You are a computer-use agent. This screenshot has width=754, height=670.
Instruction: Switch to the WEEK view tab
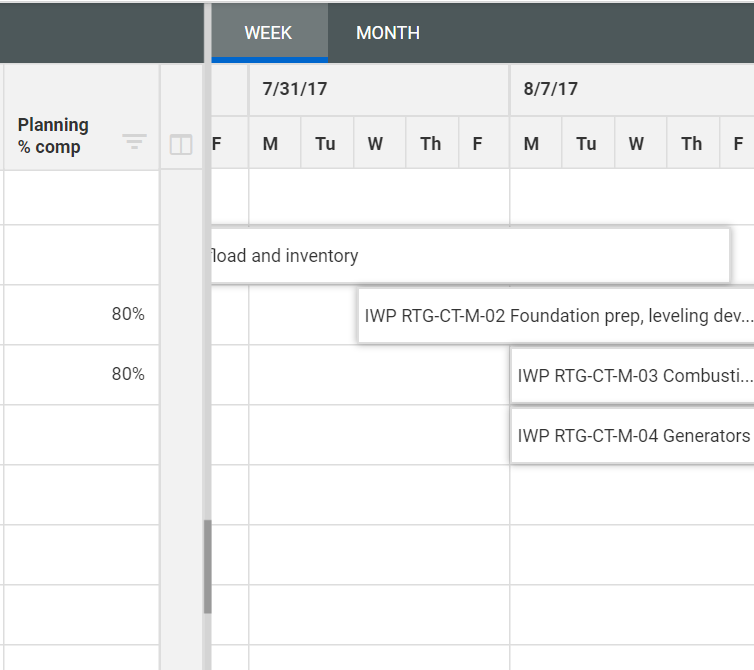point(268,33)
